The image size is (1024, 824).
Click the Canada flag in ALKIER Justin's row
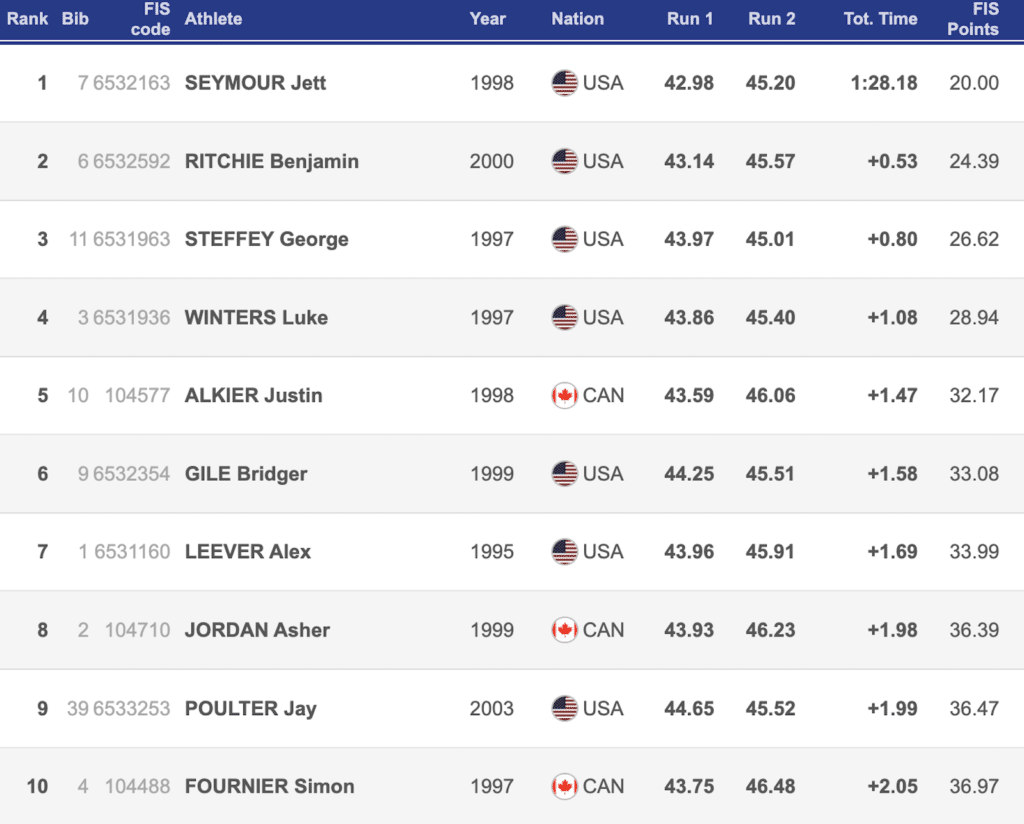[565, 395]
